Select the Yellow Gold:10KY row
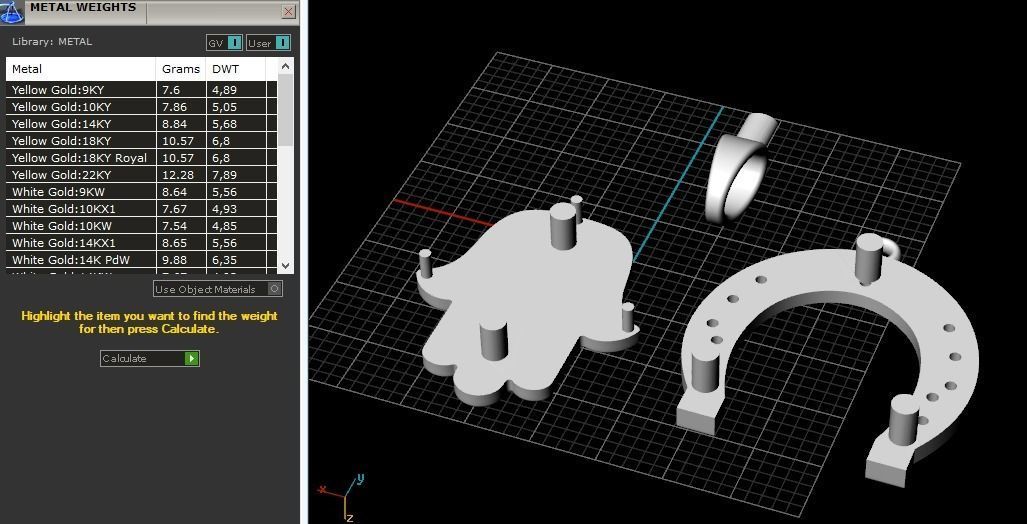 (x=141, y=107)
